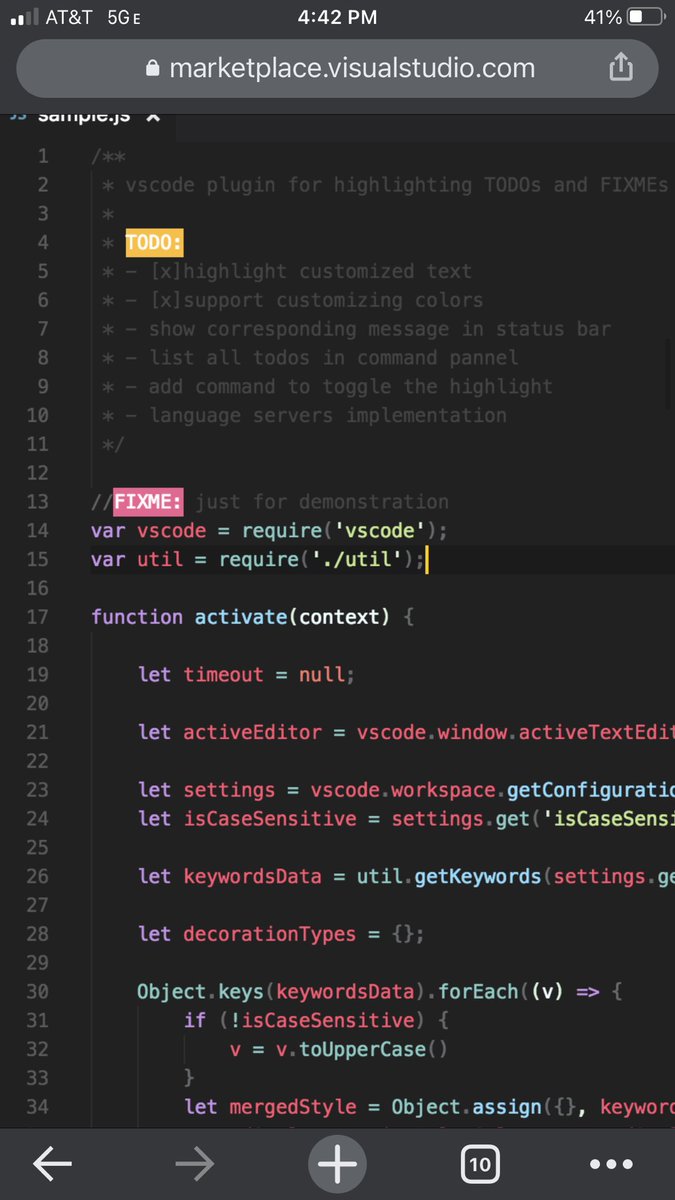This screenshot has height=1200, width=675.
Task: Tap the 4:42 PM clock
Action: click(x=338, y=17)
